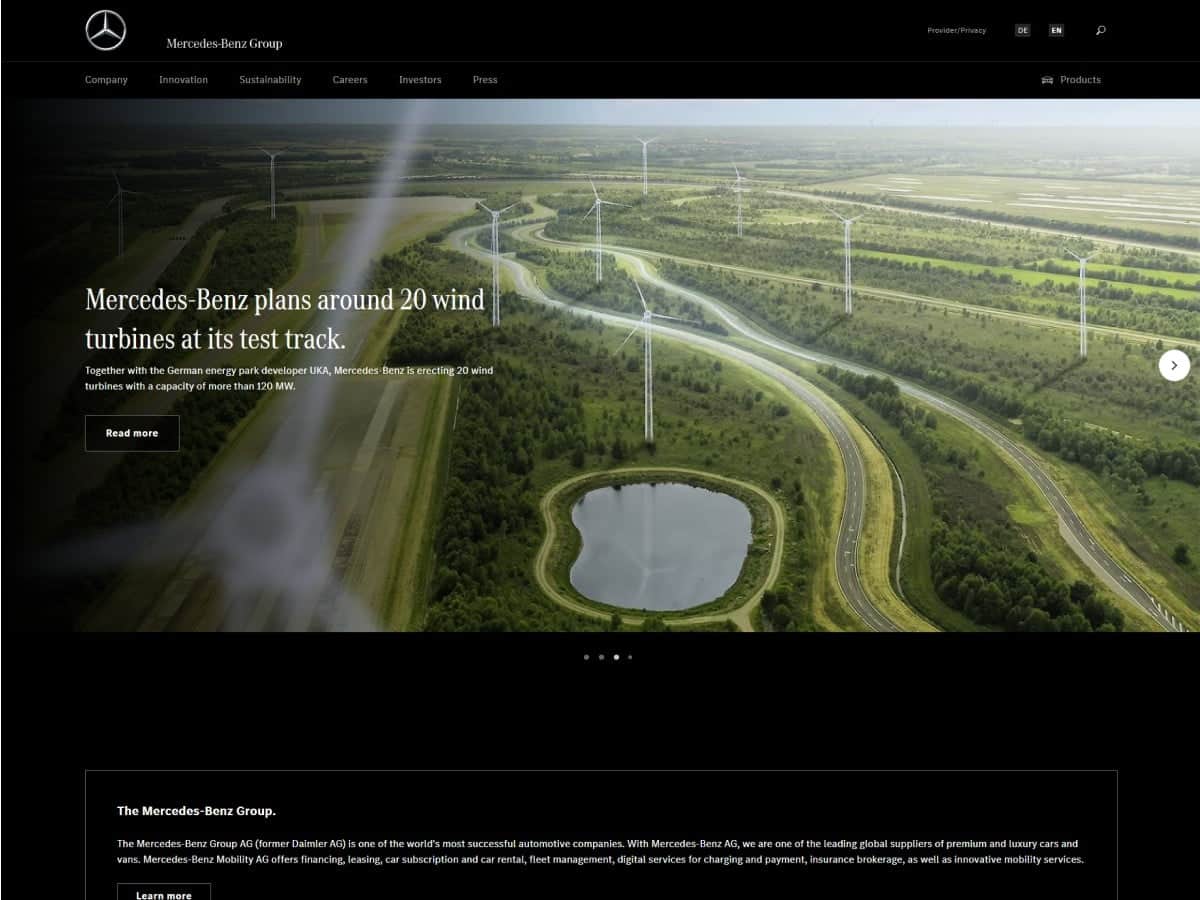
Task: Open the Press menu
Action: click(x=485, y=80)
